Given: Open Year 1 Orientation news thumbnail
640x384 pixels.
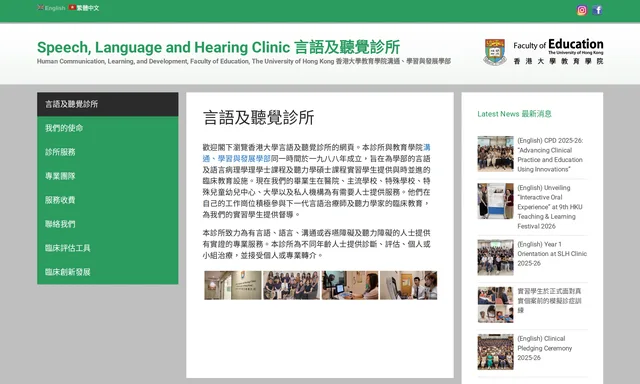Looking at the screenshot, I should click(496, 257).
